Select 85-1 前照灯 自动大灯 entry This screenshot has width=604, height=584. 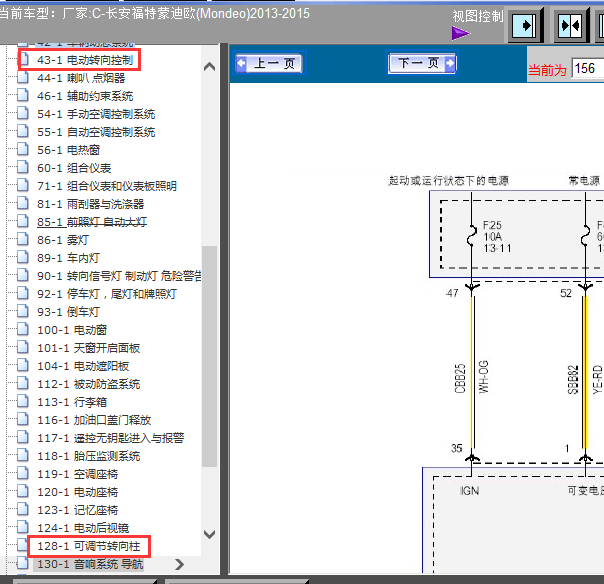92,222
